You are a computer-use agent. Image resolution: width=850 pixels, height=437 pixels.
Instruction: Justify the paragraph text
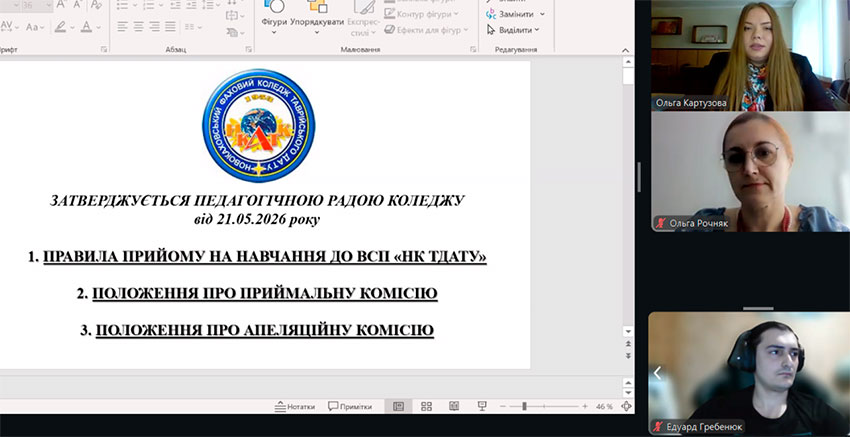(x=170, y=26)
